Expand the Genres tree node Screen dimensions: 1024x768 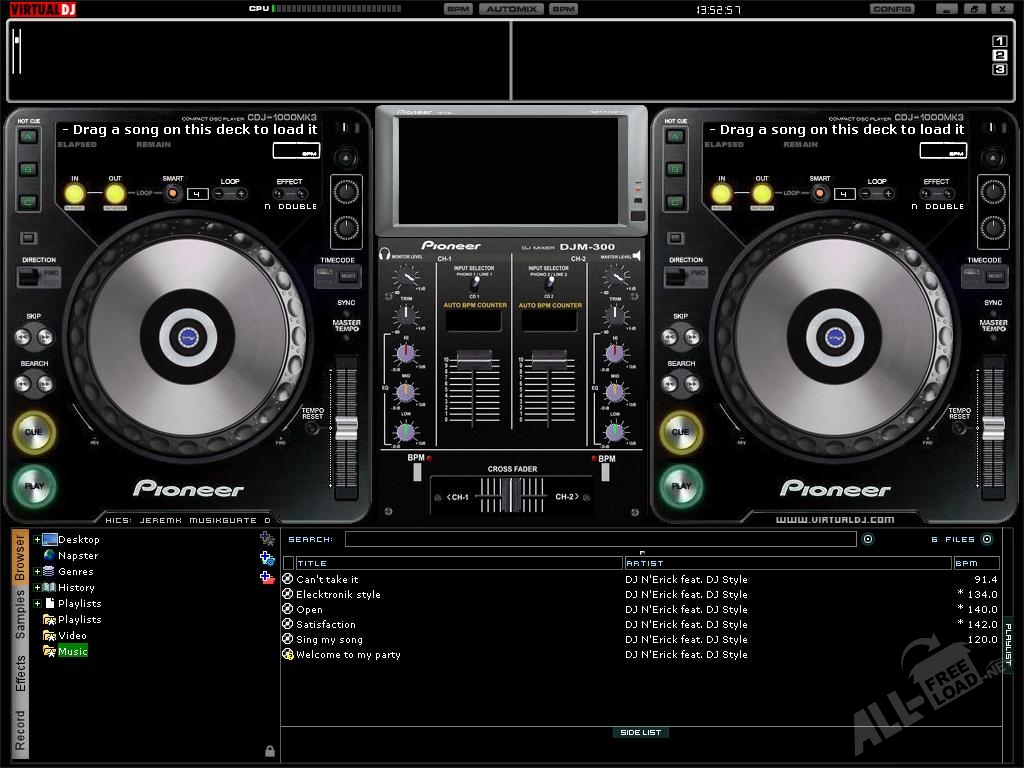click(x=37, y=572)
